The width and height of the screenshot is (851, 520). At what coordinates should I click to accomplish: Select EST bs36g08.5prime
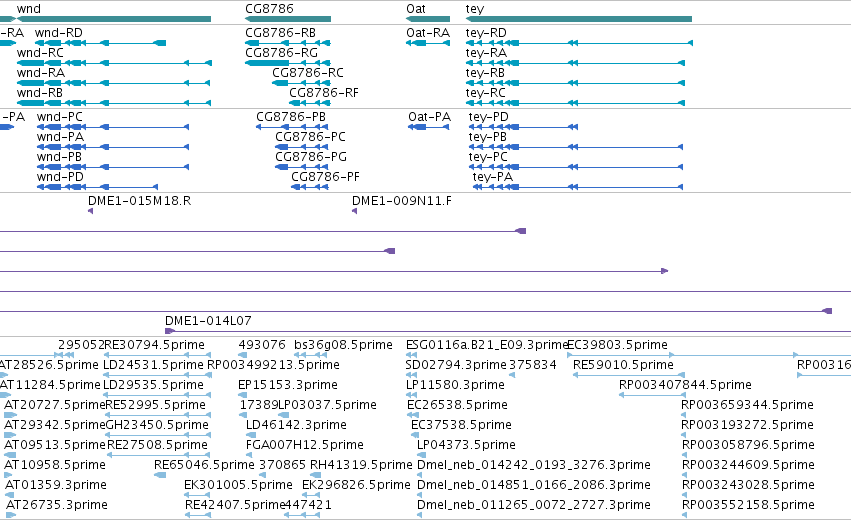coord(343,345)
